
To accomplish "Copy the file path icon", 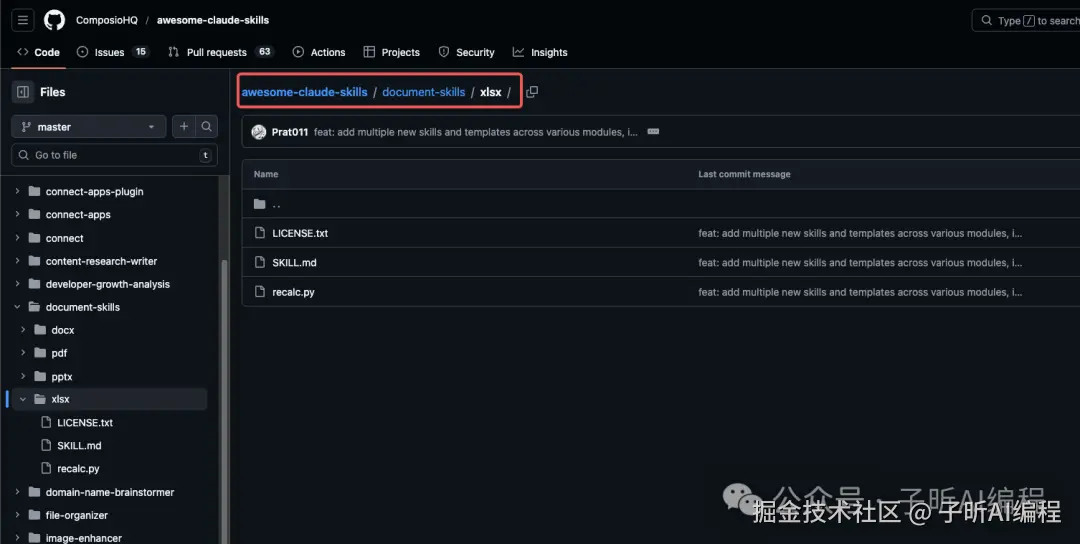I will 532,92.
